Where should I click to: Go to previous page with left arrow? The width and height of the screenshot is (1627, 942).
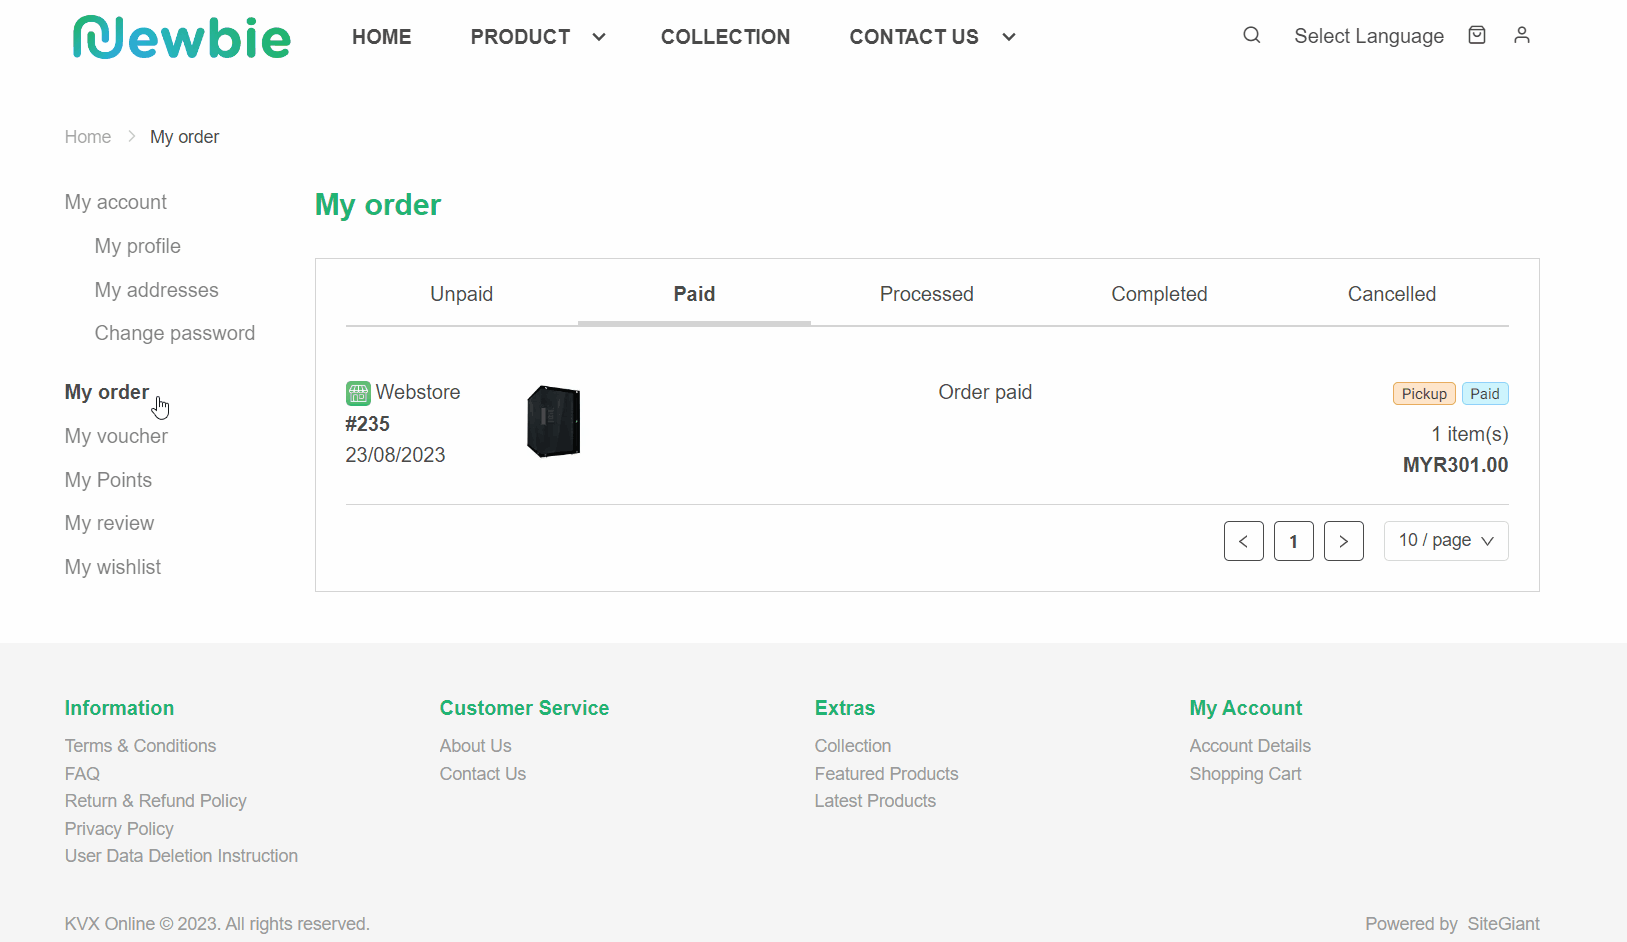tap(1244, 541)
